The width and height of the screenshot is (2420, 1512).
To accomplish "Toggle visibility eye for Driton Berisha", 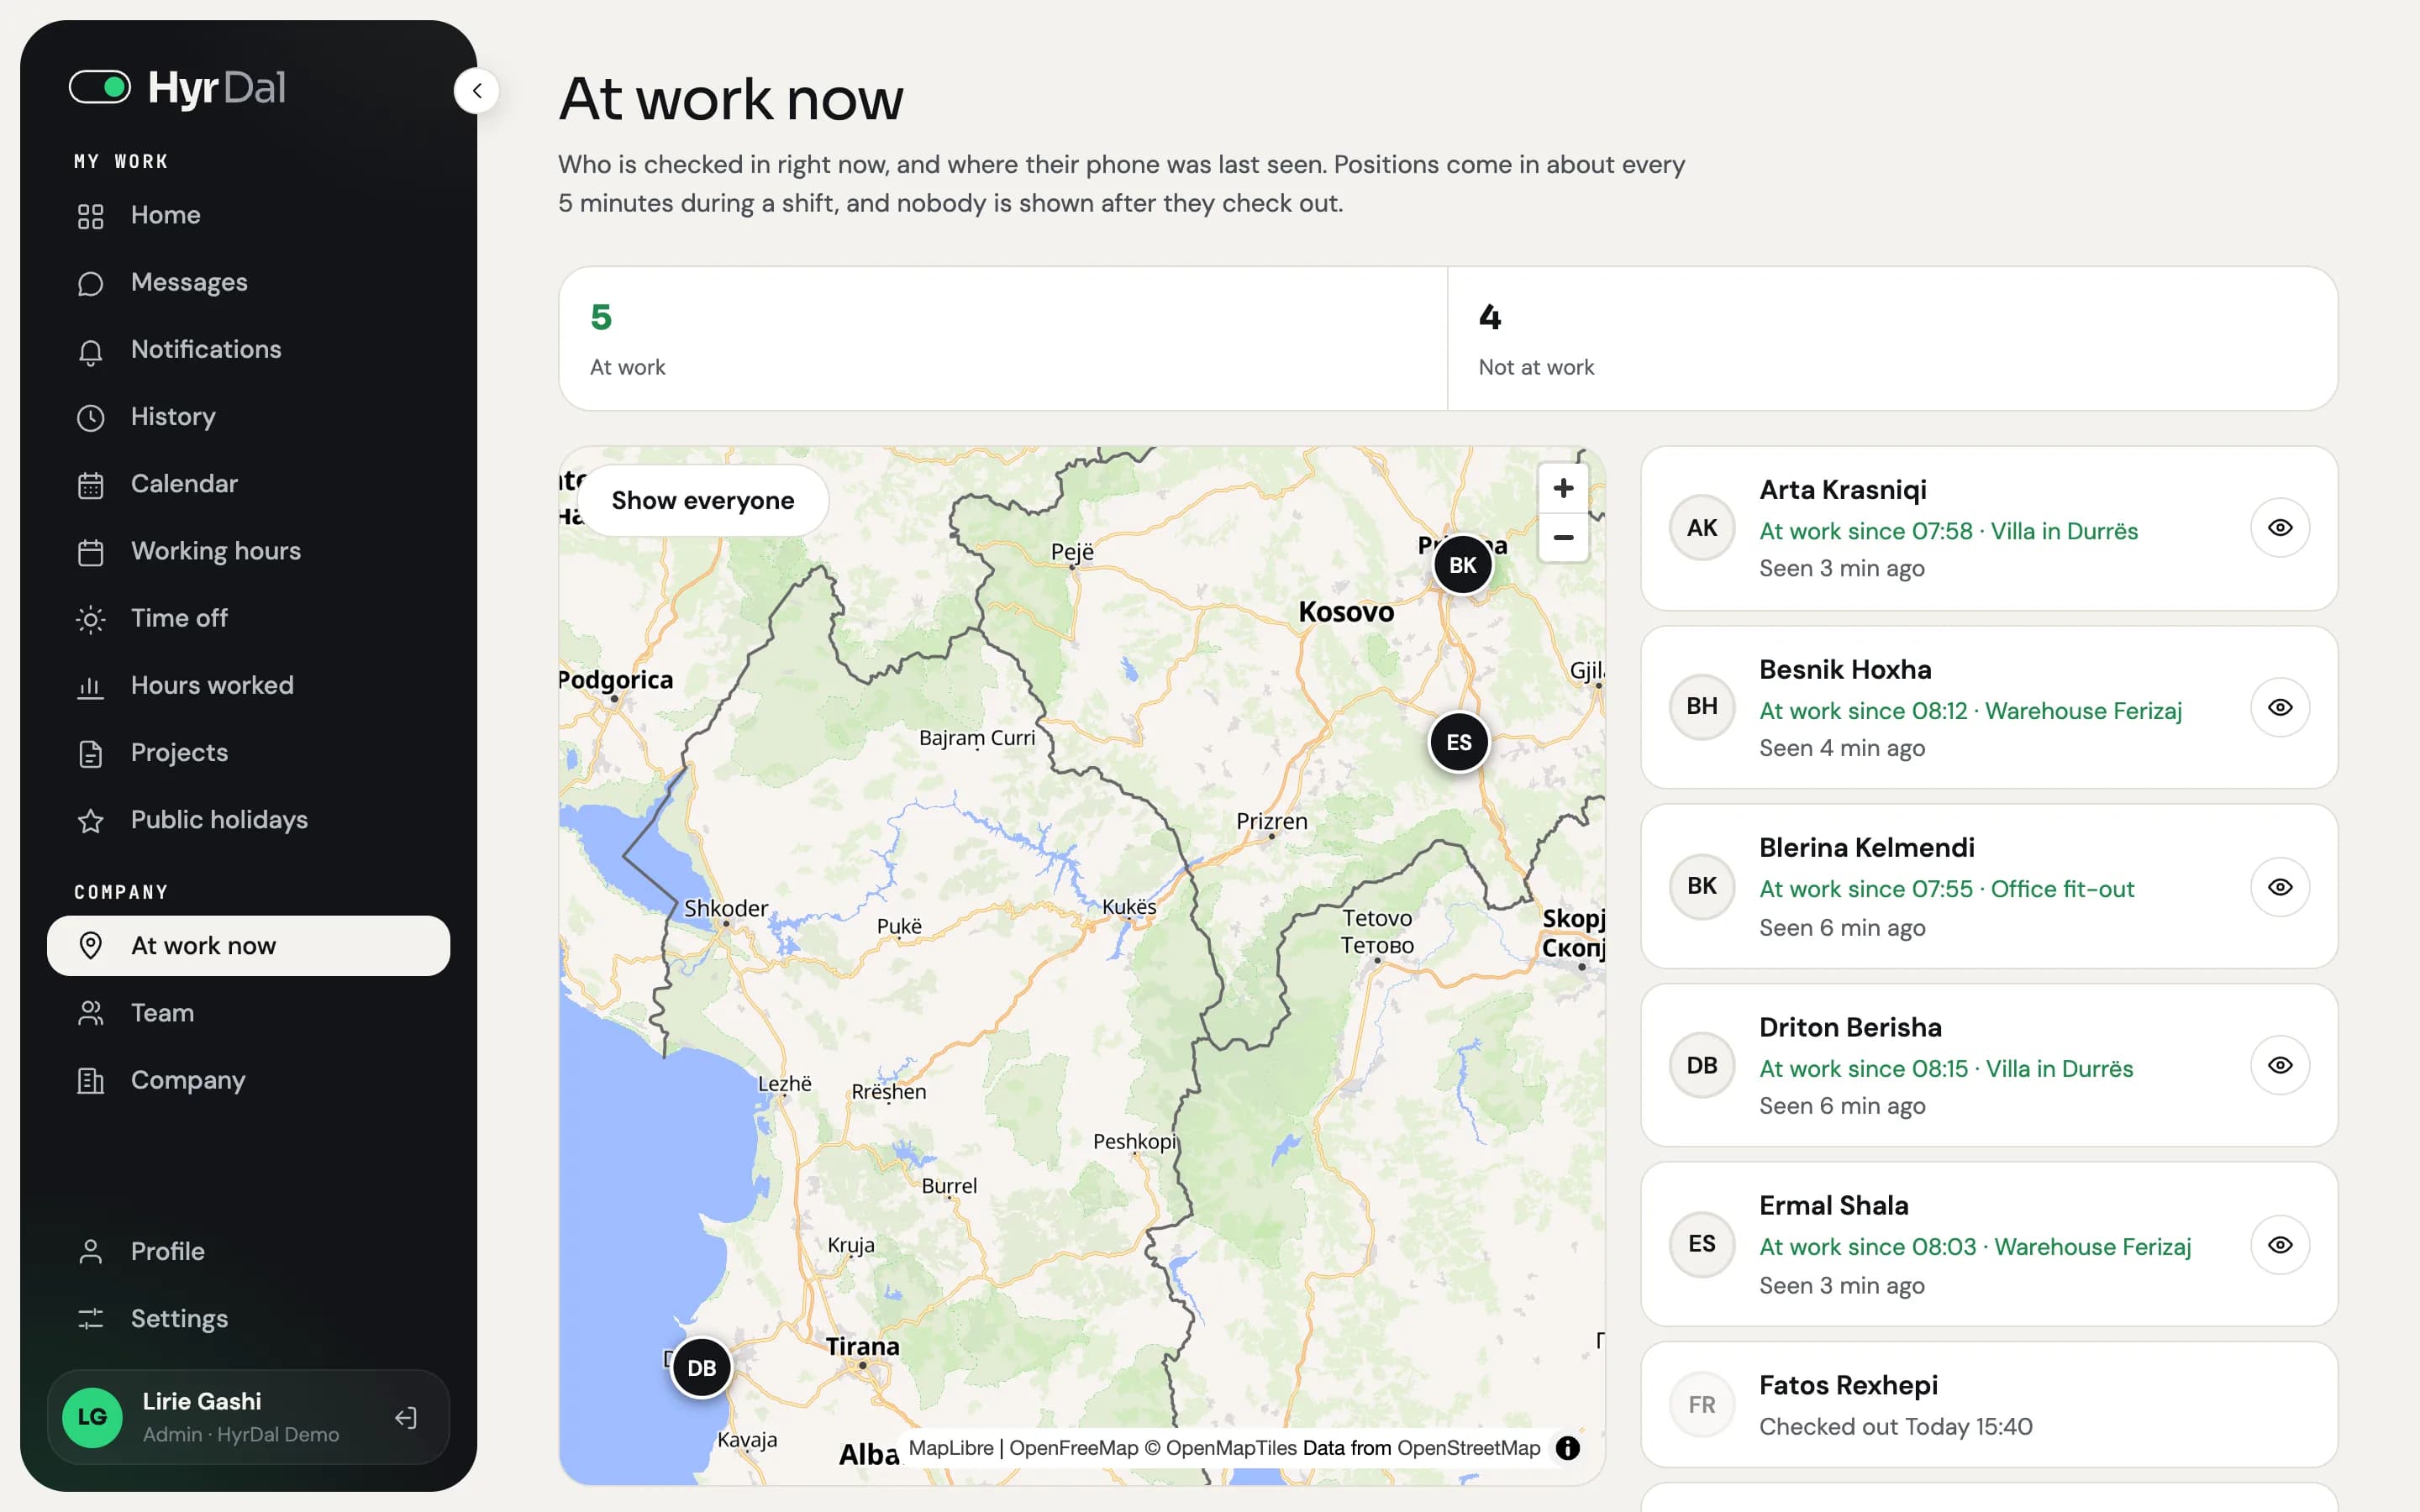I will pyautogui.click(x=2280, y=1065).
